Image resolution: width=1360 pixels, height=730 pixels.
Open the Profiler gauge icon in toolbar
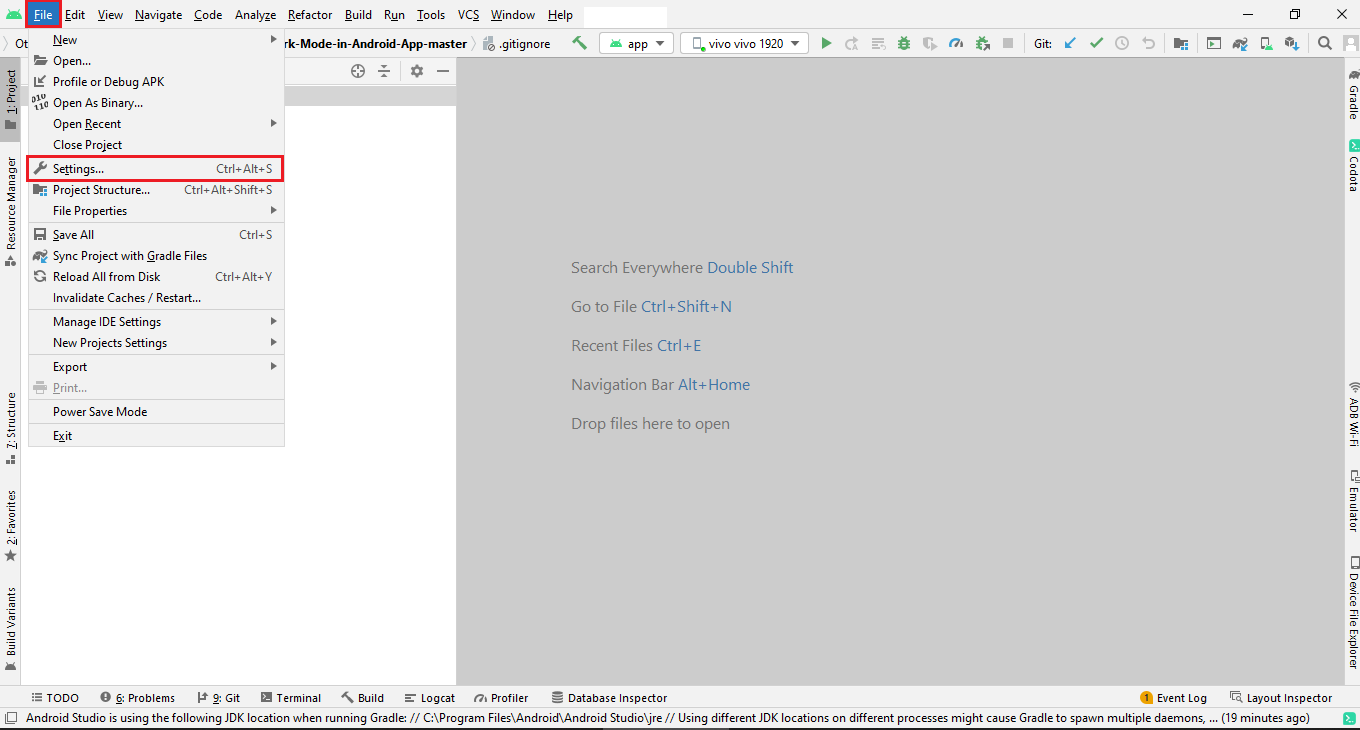[x=956, y=44]
